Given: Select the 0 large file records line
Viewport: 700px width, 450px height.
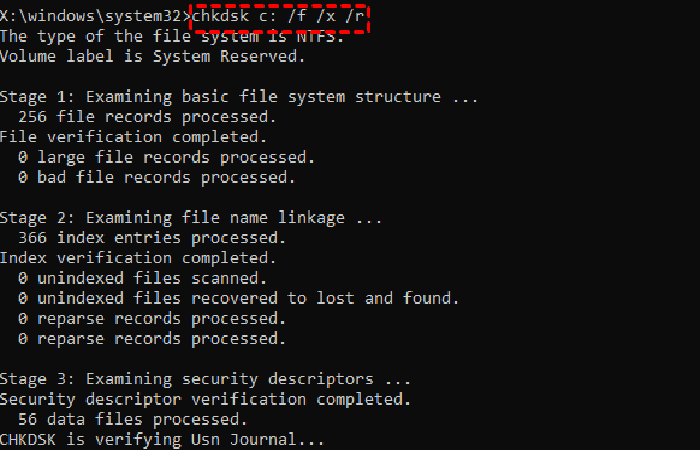Looking at the screenshot, I should [166, 157].
